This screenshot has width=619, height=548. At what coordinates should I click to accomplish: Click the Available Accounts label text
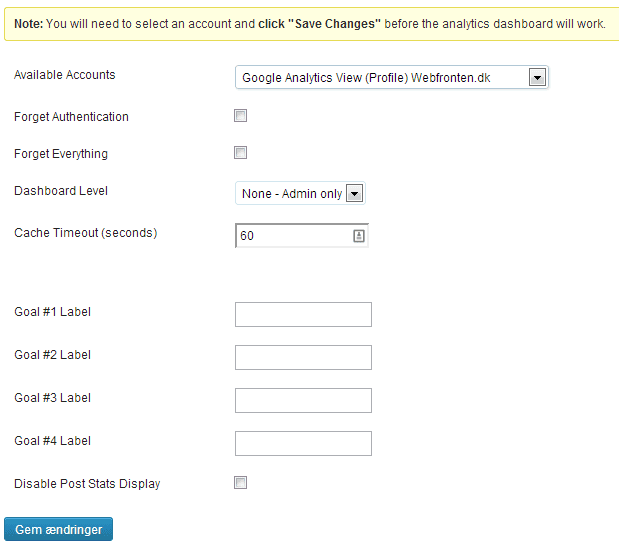click(65, 75)
